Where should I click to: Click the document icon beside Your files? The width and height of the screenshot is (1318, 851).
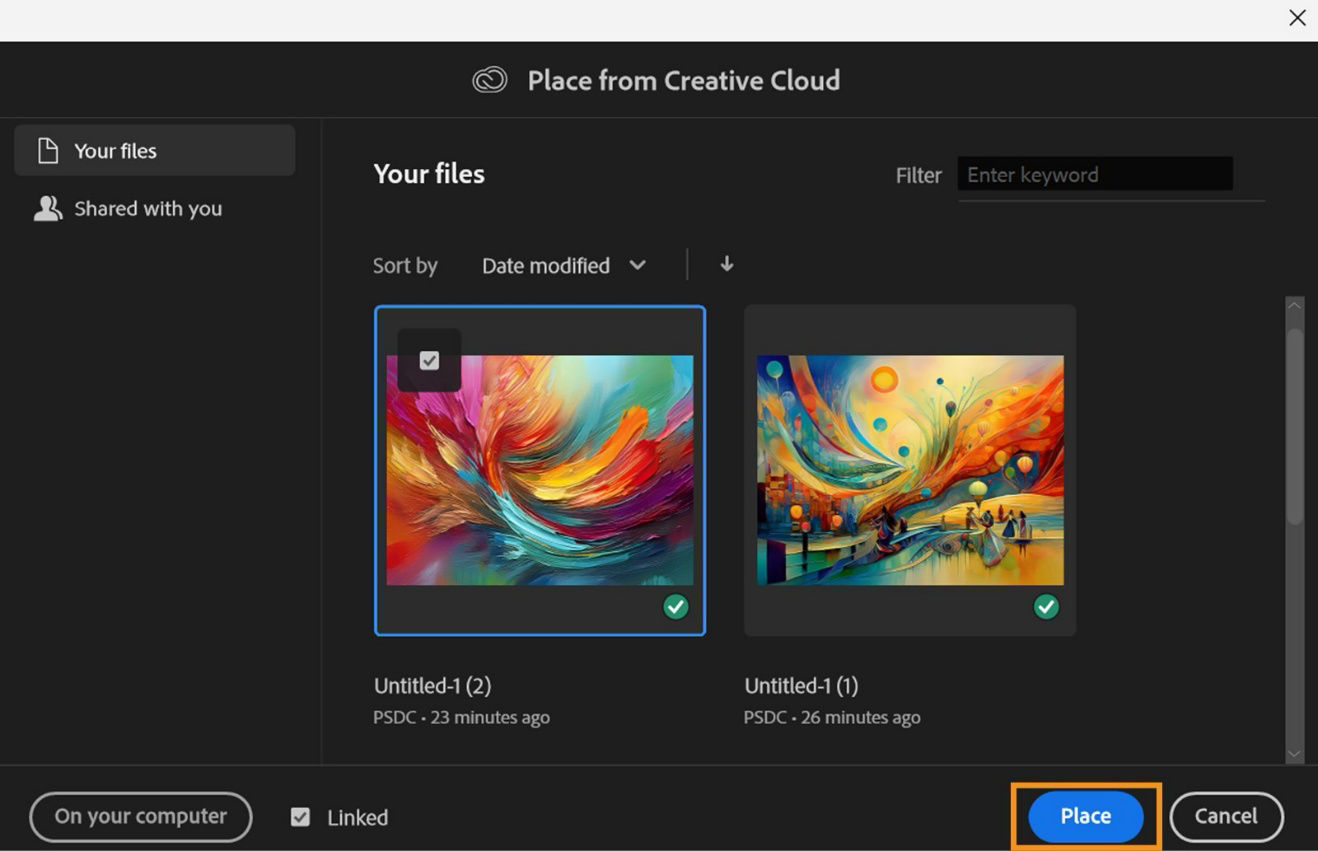pyautogui.click(x=47, y=150)
